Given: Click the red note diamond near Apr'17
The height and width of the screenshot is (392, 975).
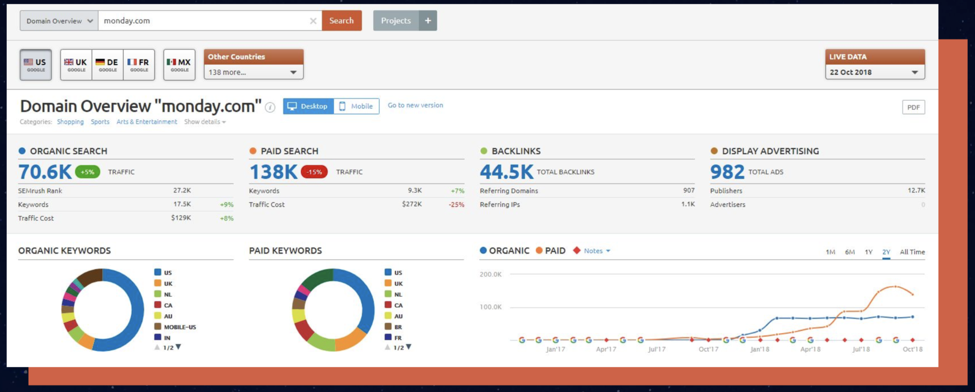Looking at the screenshot, I should coord(606,340).
